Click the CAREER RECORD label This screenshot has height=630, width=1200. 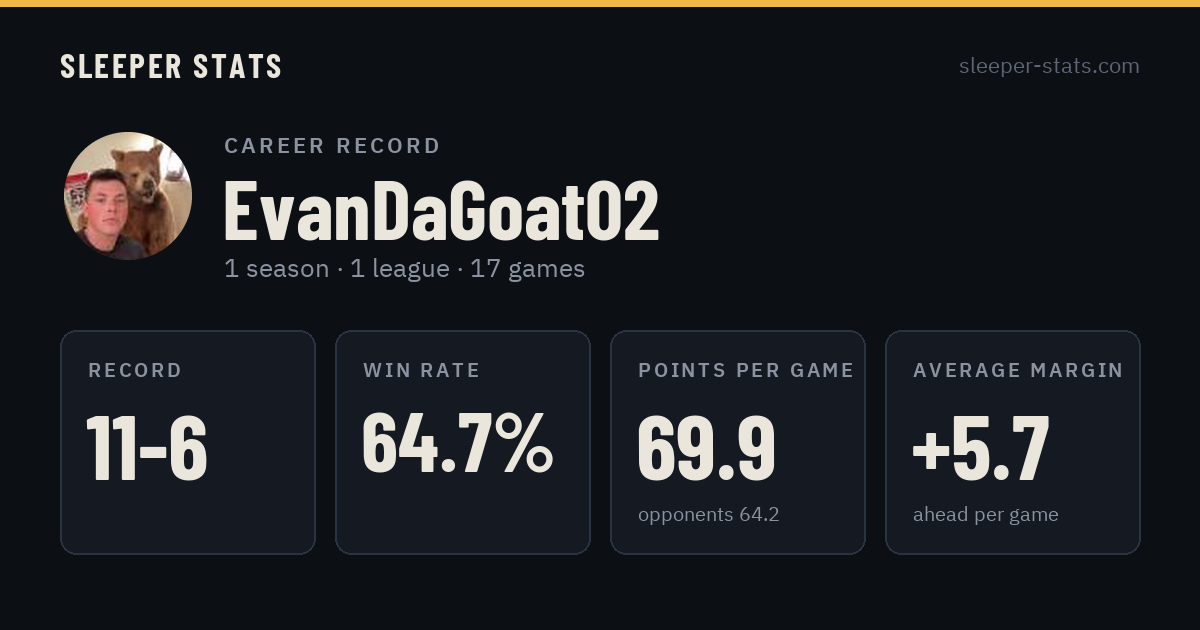click(x=332, y=146)
